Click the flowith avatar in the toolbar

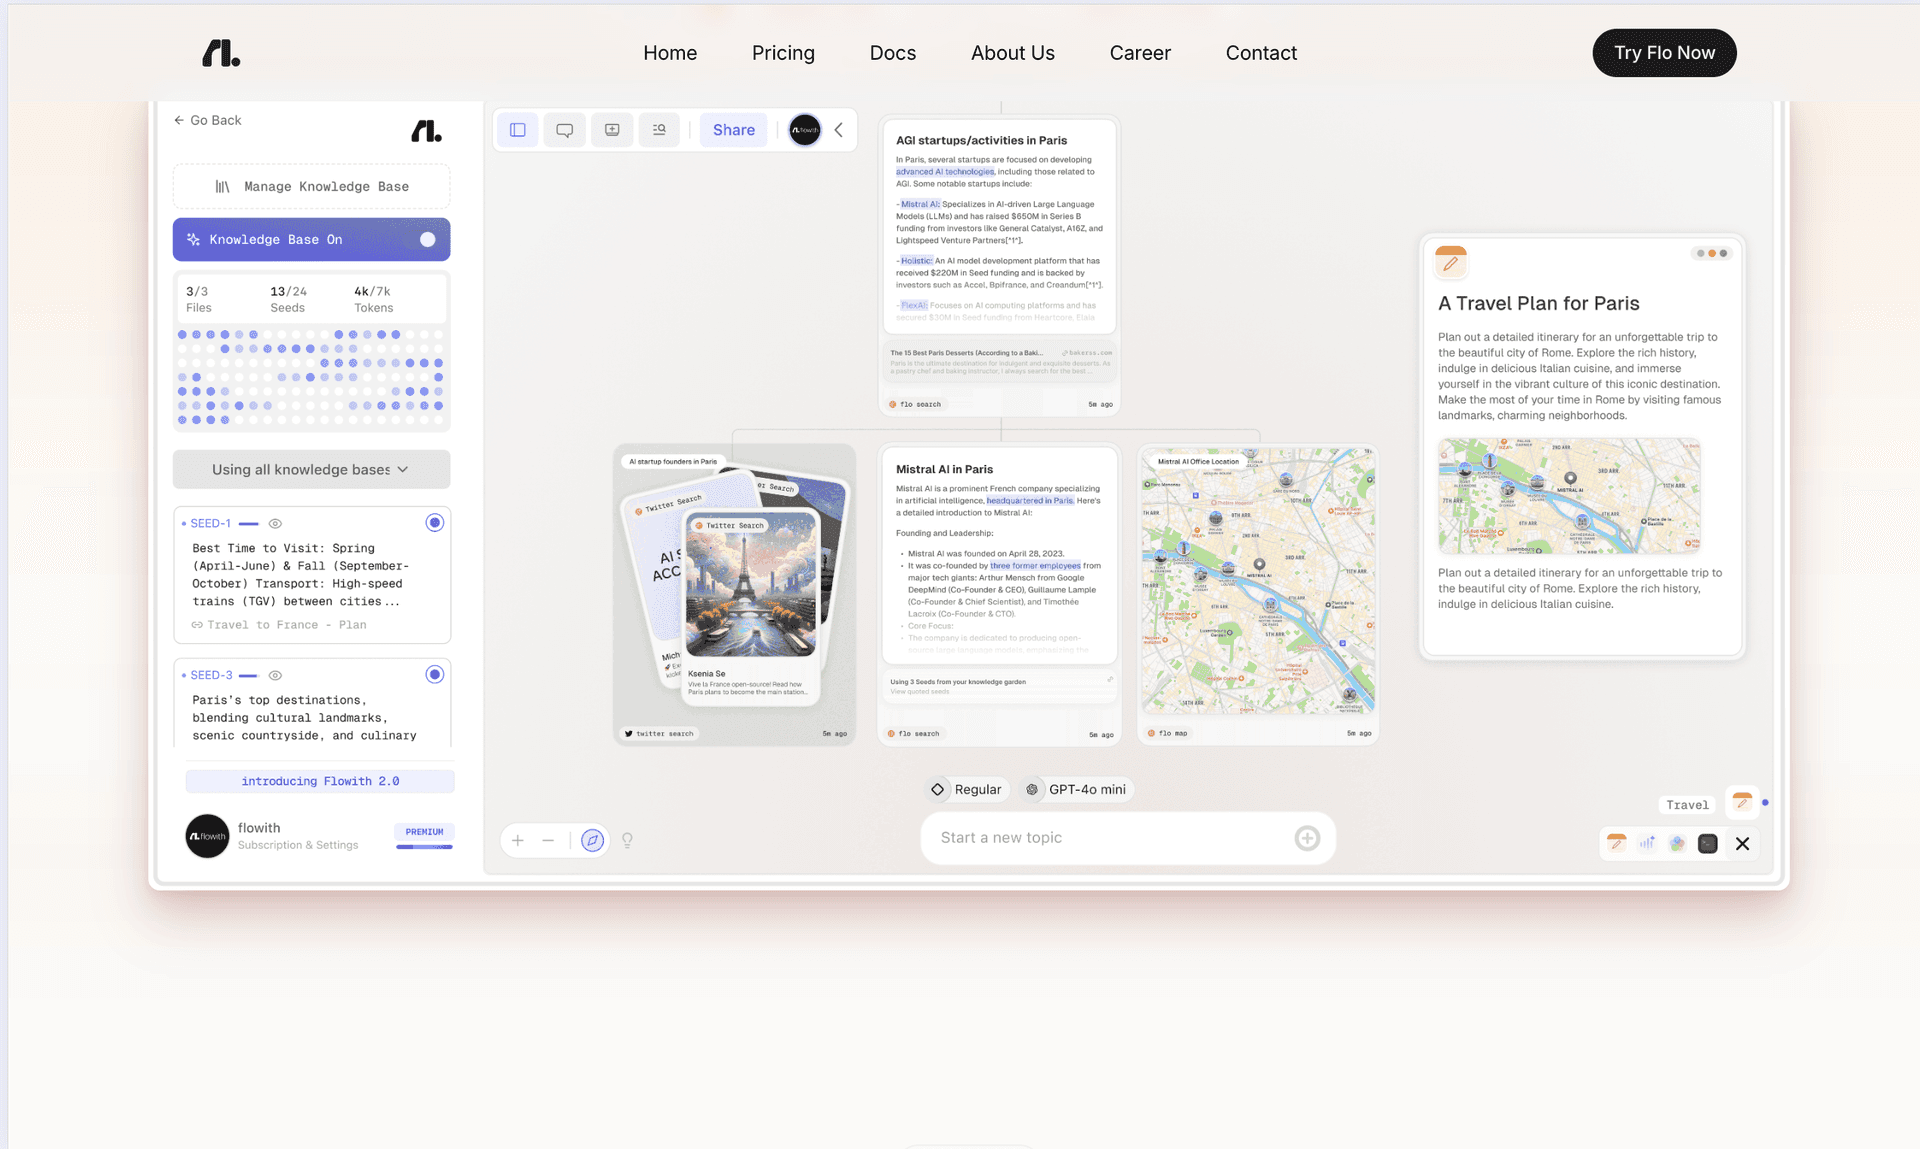805,130
